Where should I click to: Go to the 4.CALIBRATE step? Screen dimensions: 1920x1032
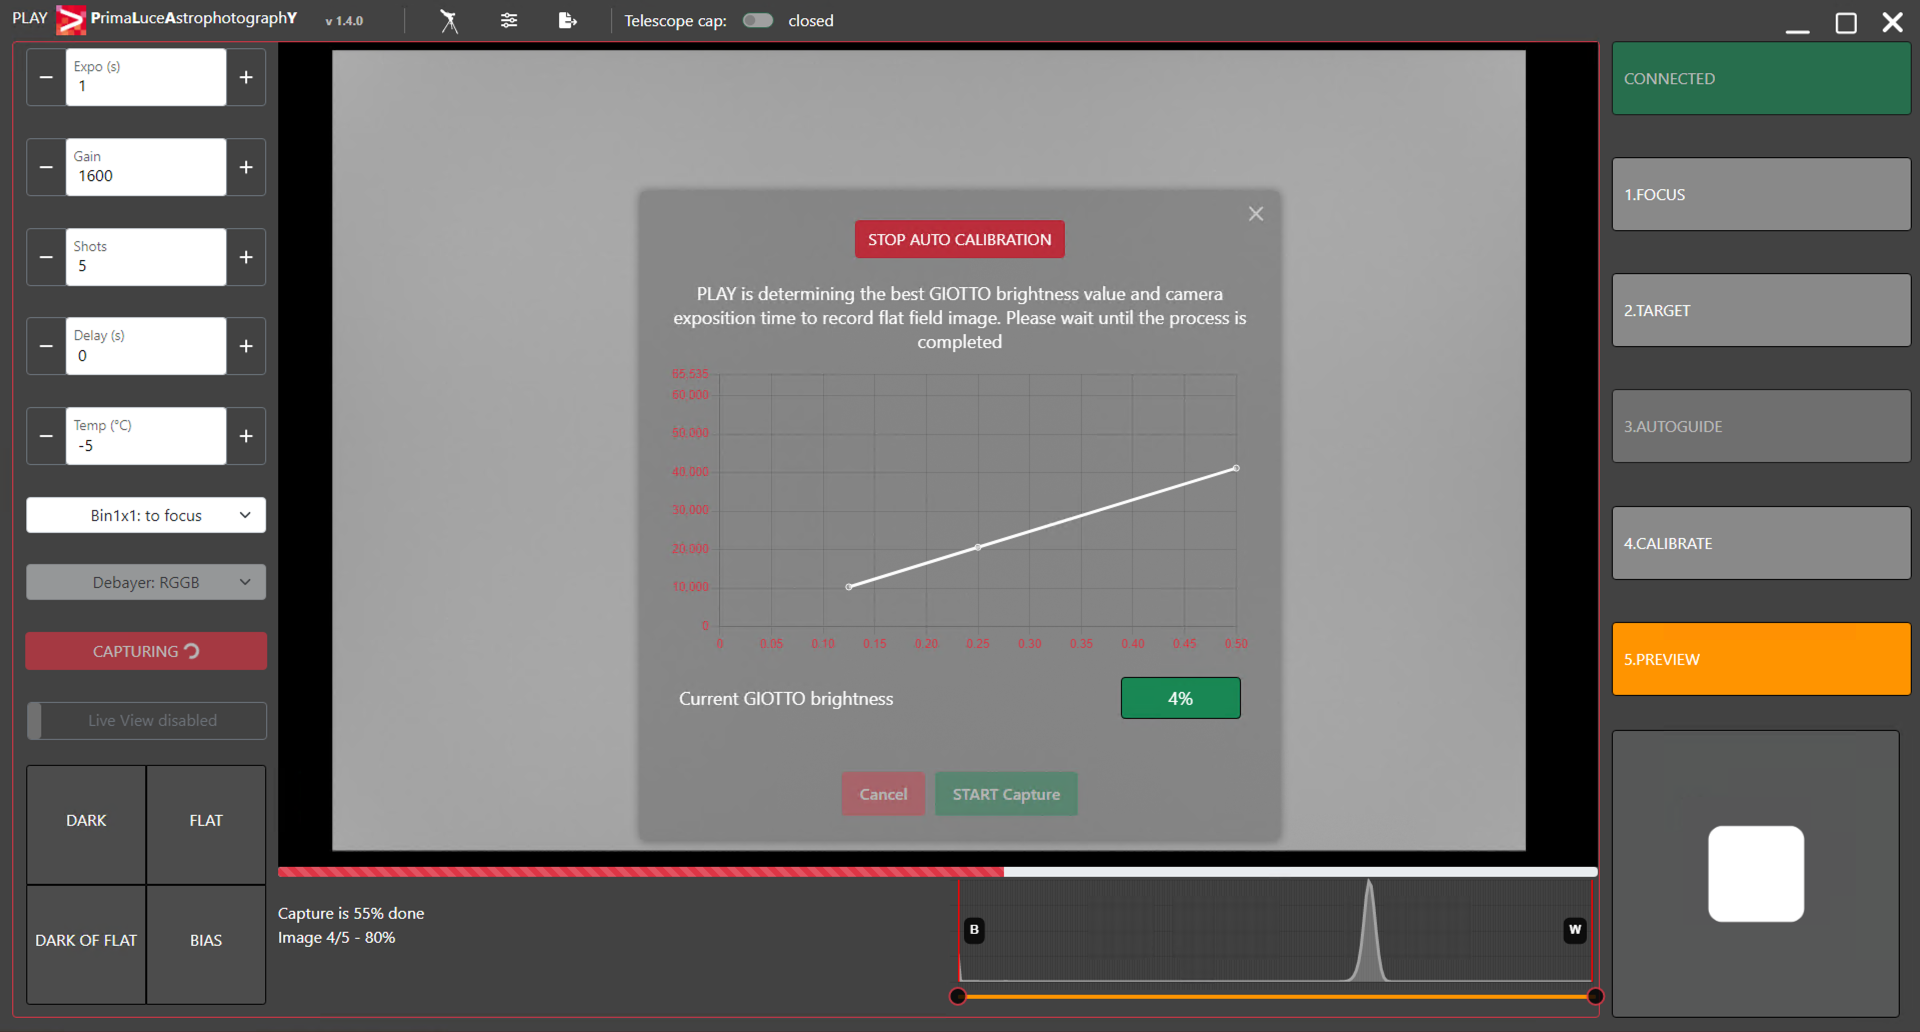pos(1761,543)
